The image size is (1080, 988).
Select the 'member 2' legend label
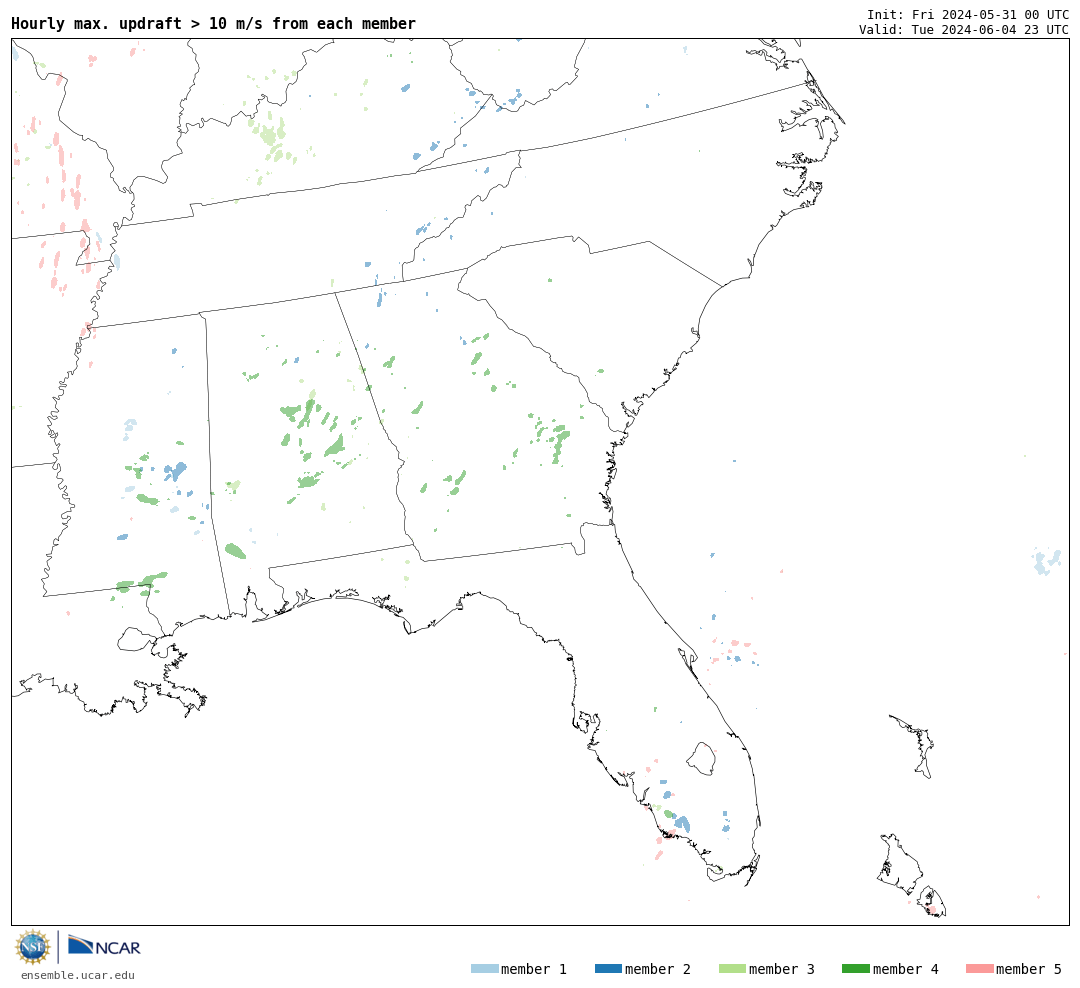658,969
